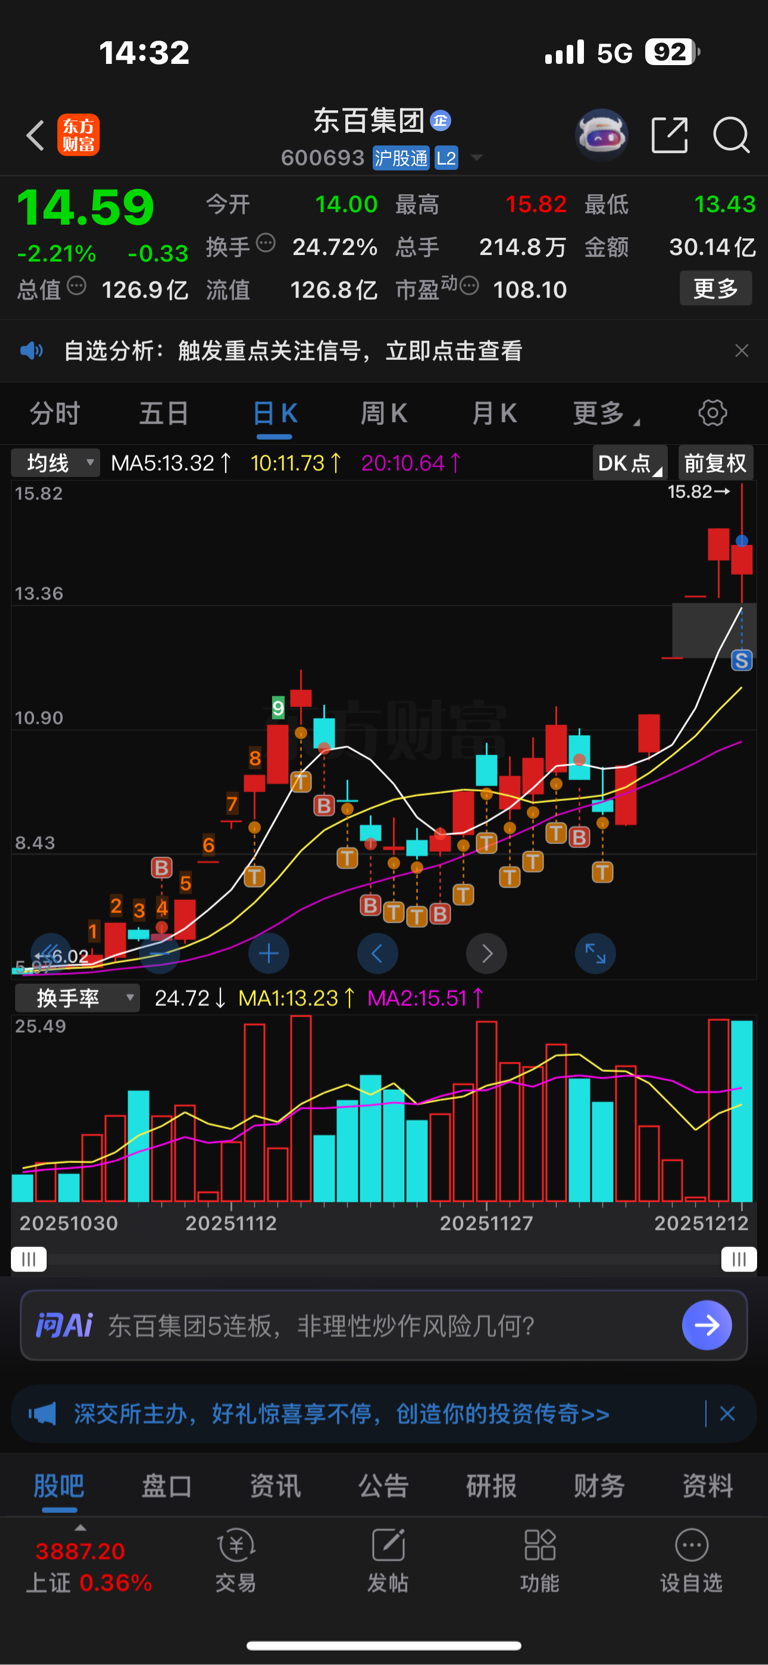Tap the 20251127 date label
This screenshot has width=768, height=1665.
(x=486, y=1223)
